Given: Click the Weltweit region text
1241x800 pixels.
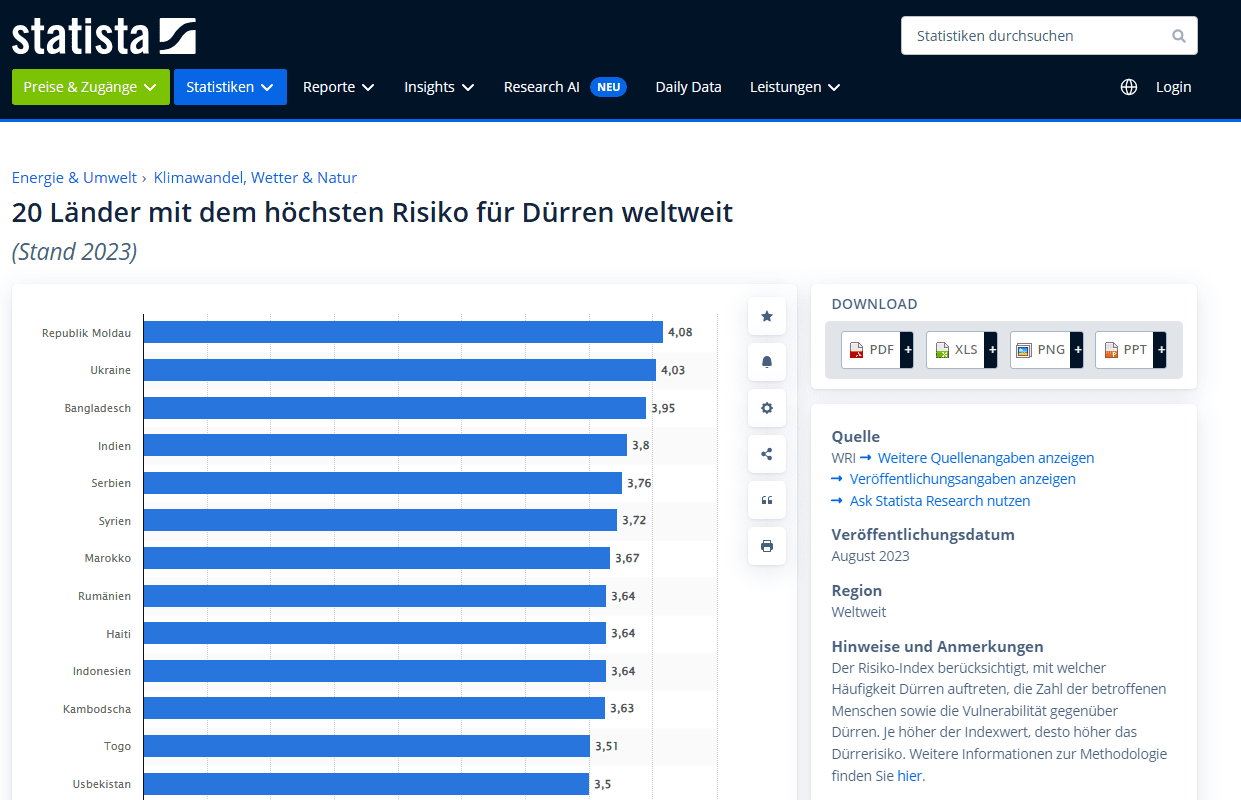Looking at the screenshot, I should tap(858, 612).
